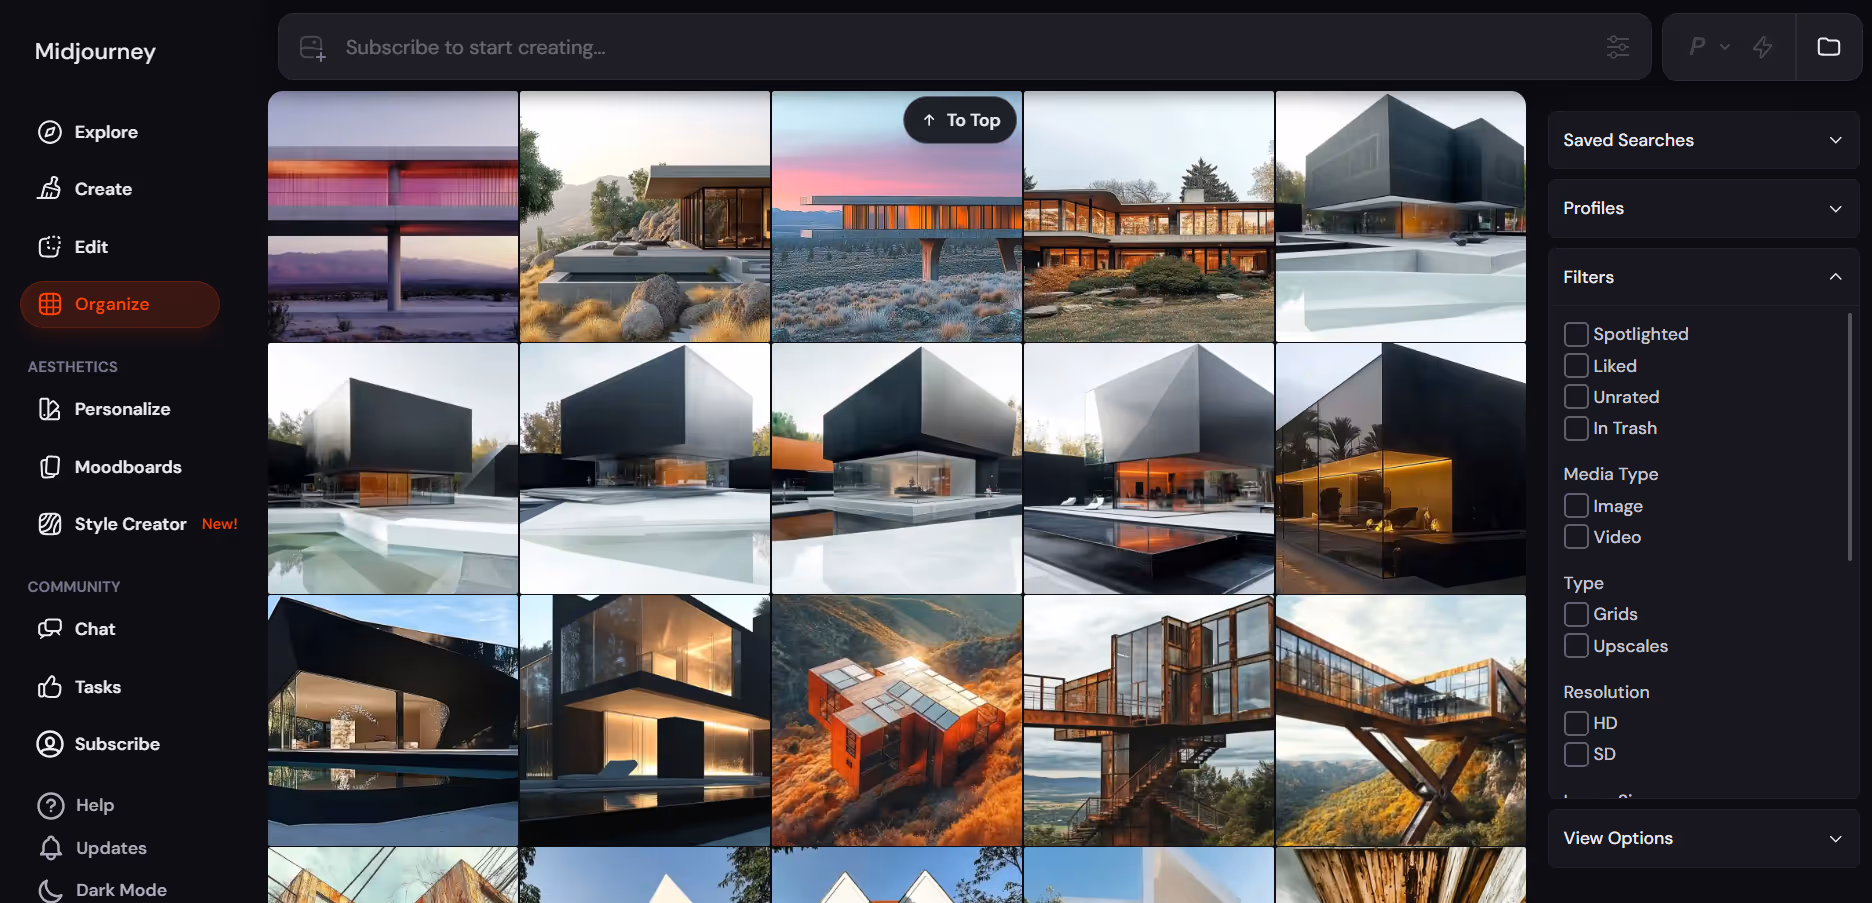Open the Create page

tap(103, 189)
